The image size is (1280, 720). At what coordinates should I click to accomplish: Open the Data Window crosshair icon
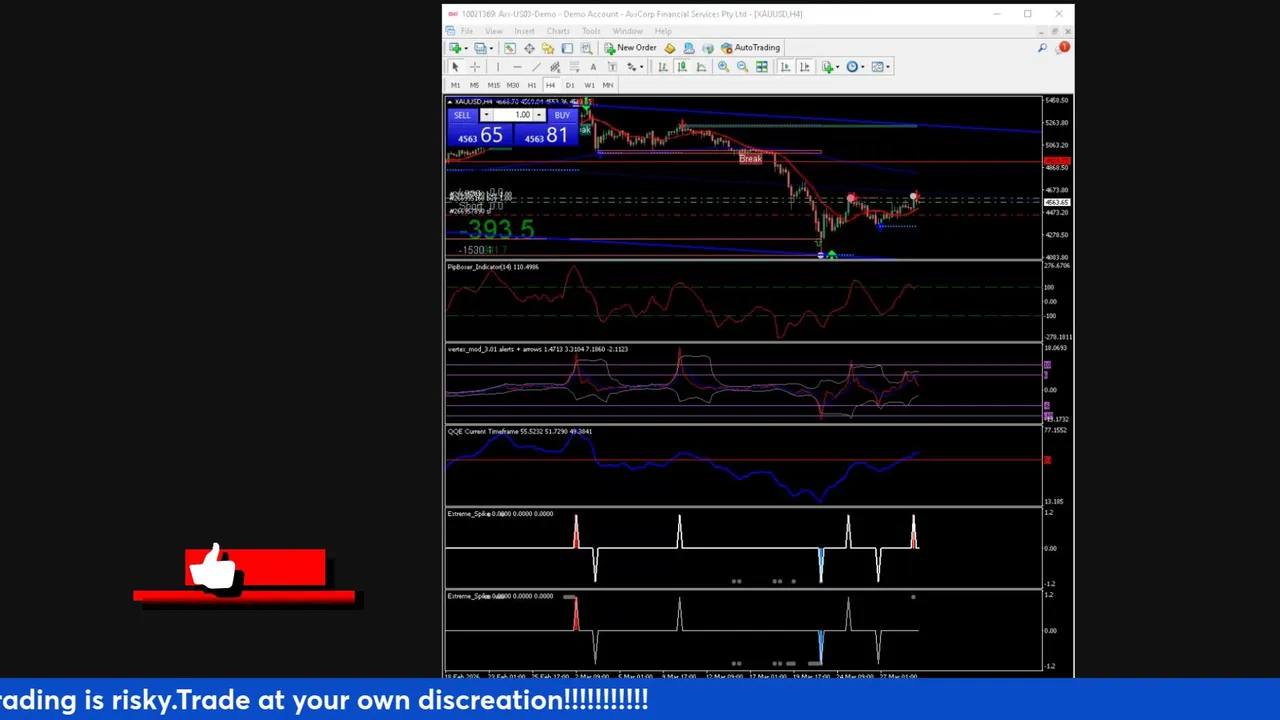529,48
